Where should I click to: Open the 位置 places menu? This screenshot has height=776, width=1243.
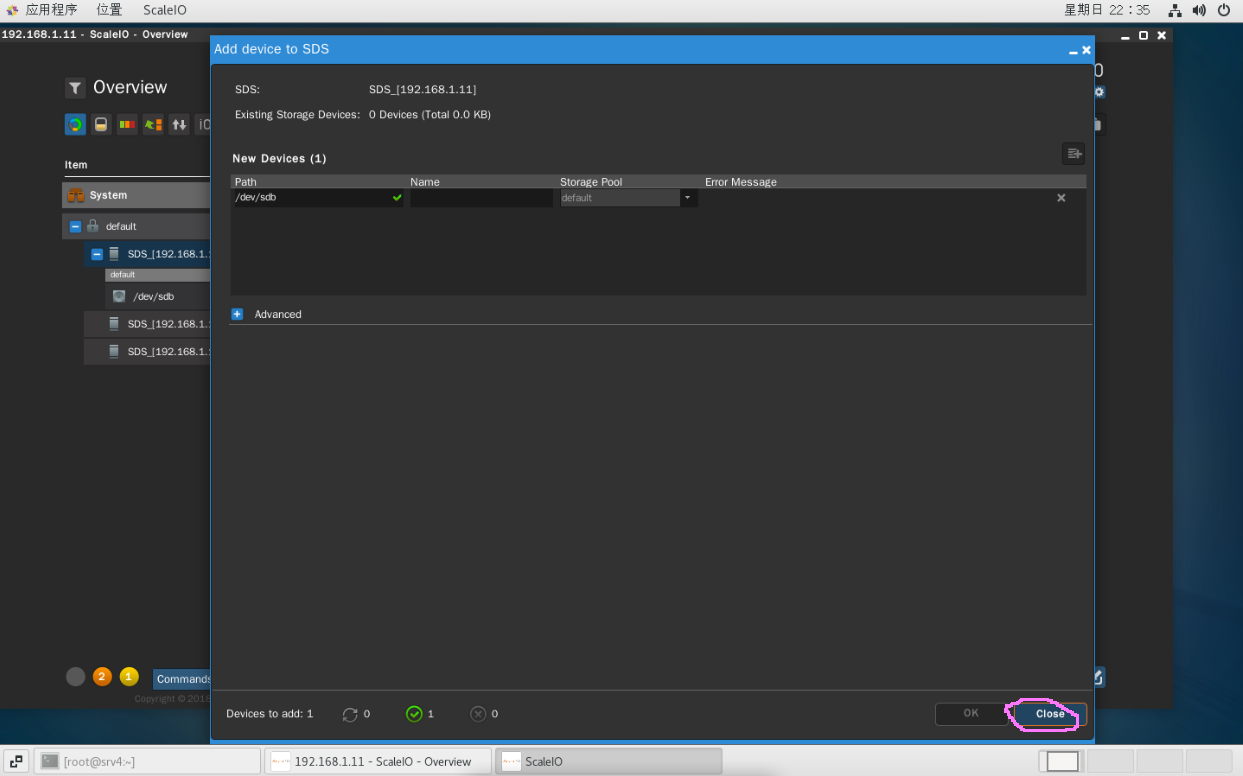click(109, 10)
